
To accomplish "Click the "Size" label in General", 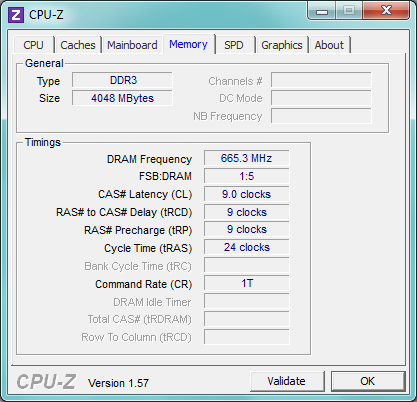I will tap(49, 98).
